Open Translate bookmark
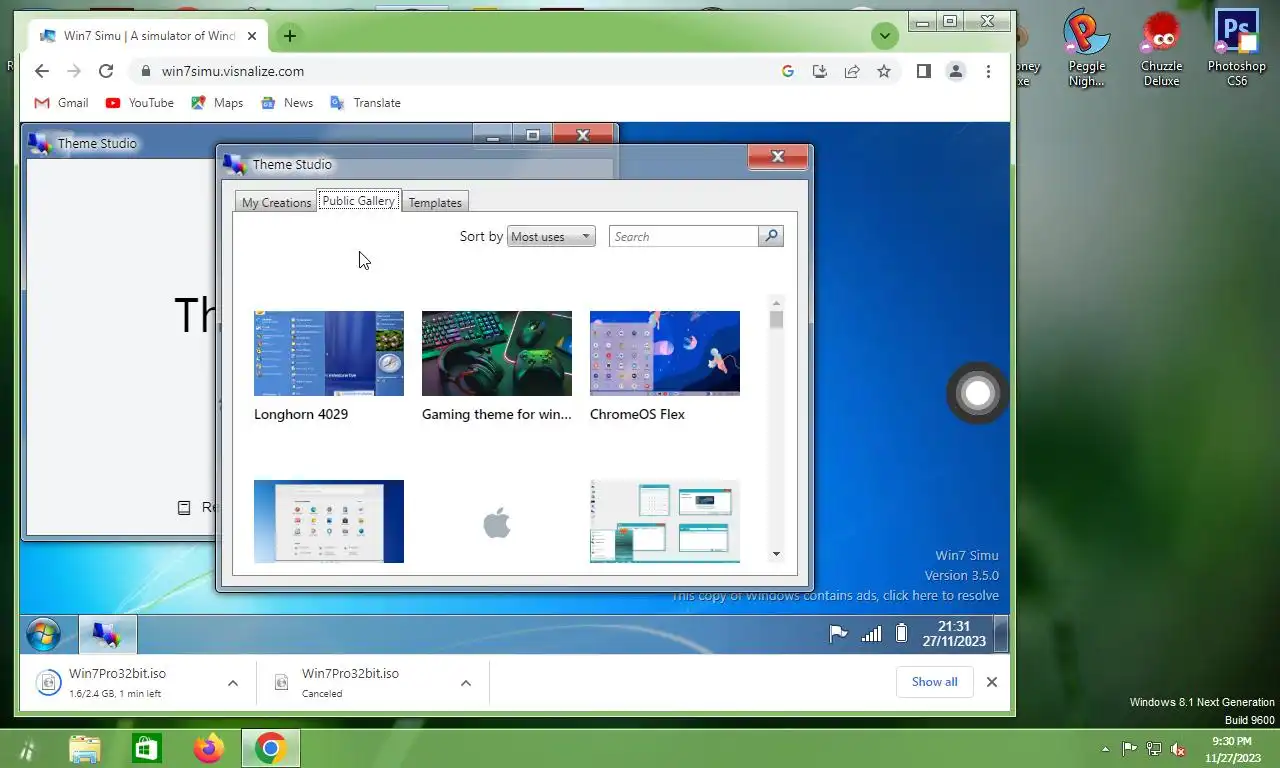Image resolution: width=1280 pixels, height=768 pixels. [365, 103]
